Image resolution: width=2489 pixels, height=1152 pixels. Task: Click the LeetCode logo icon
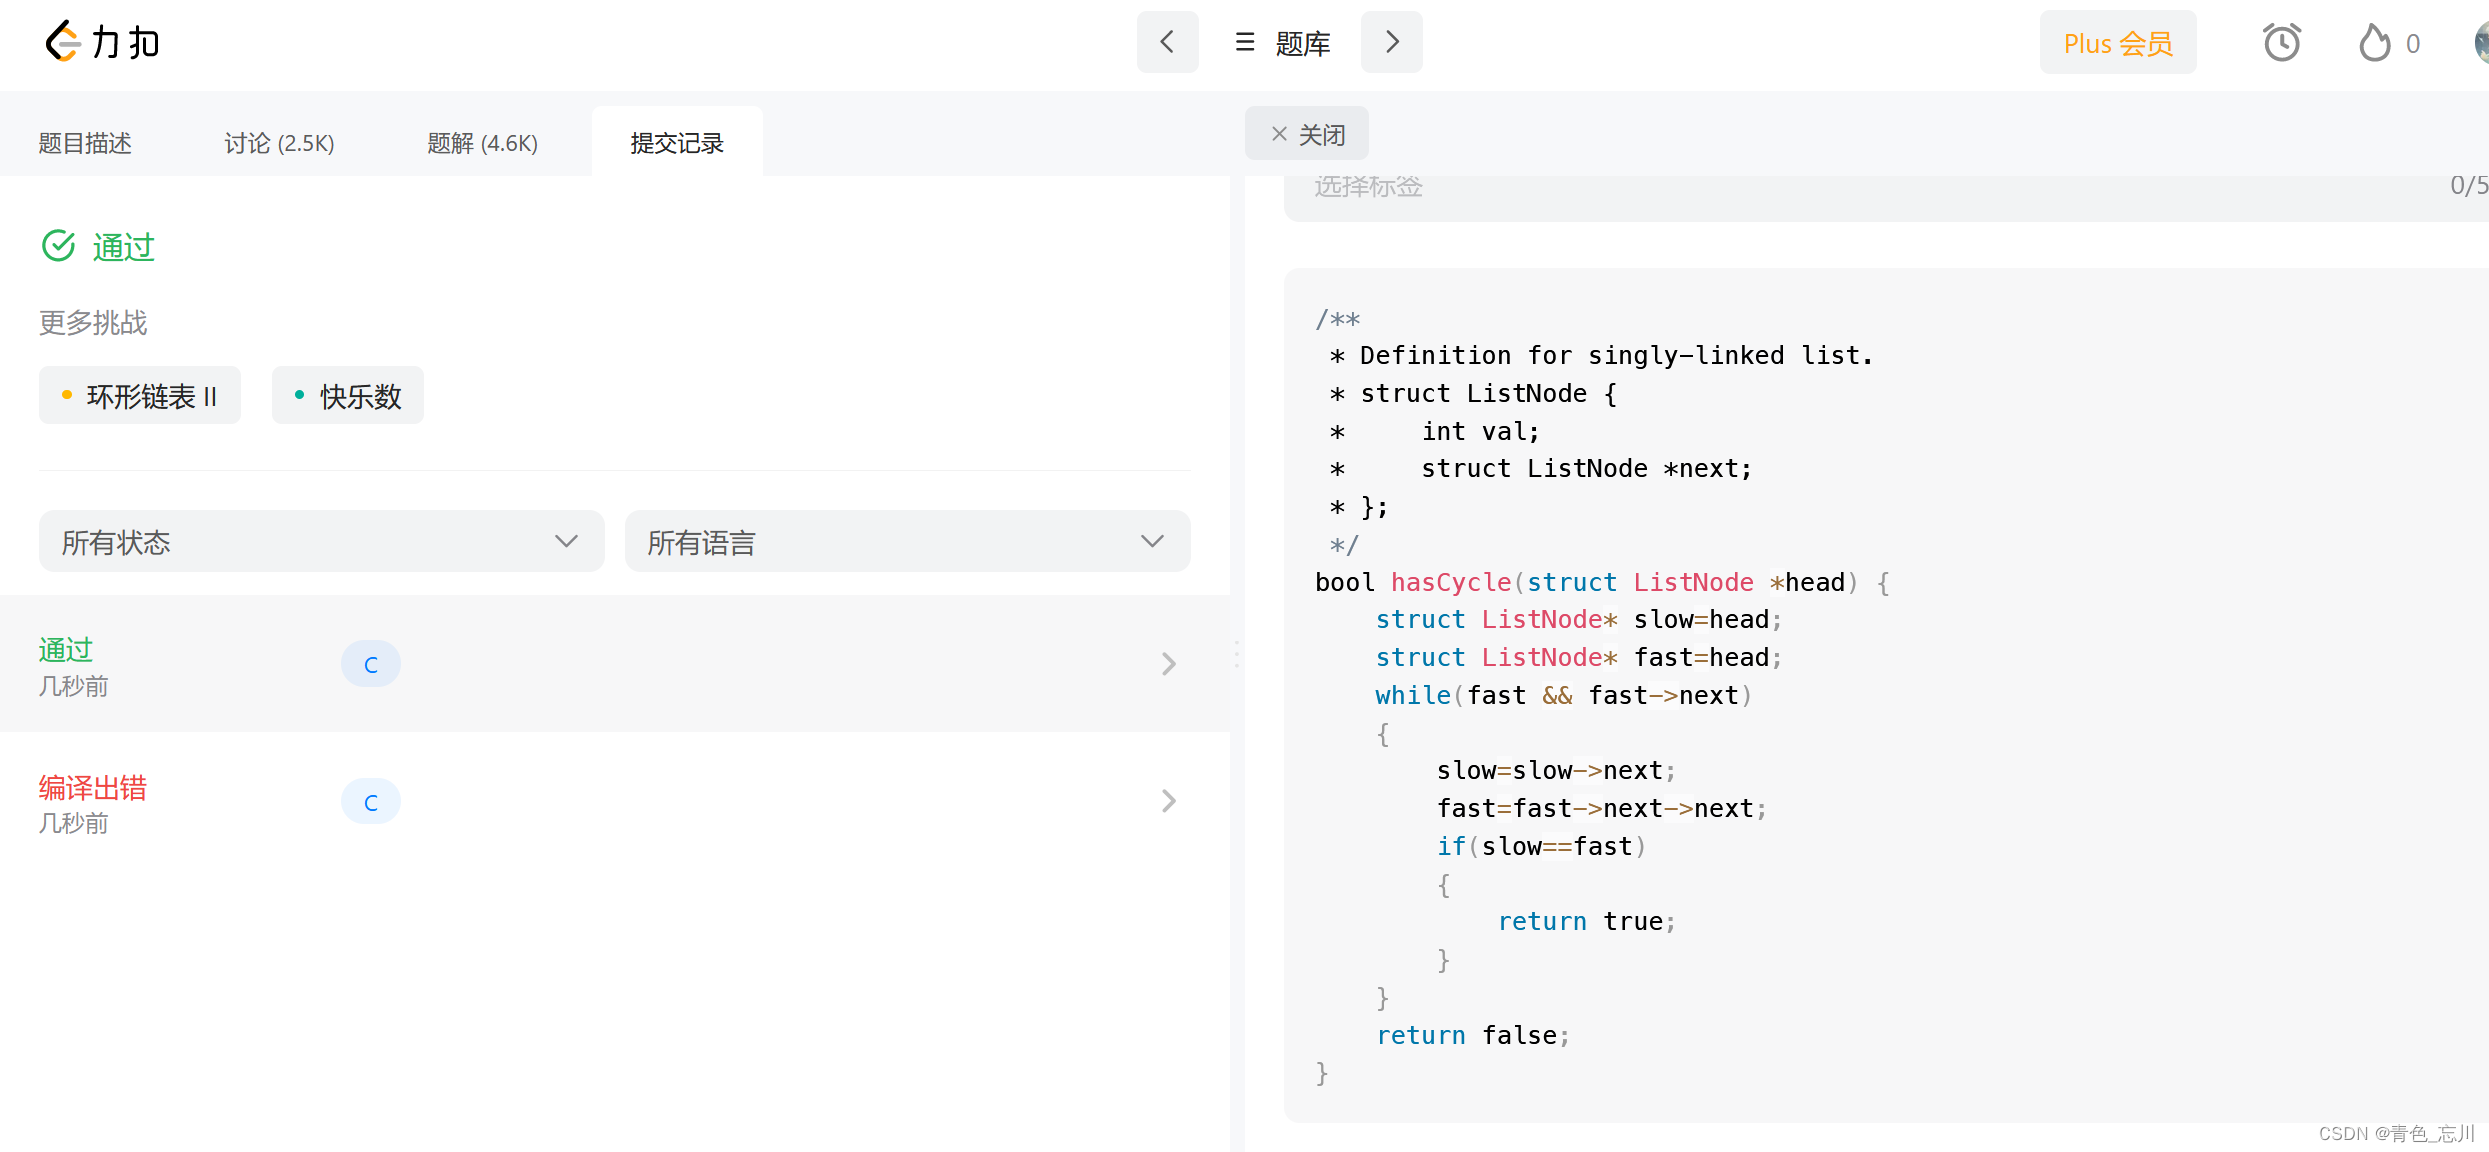click(x=63, y=42)
